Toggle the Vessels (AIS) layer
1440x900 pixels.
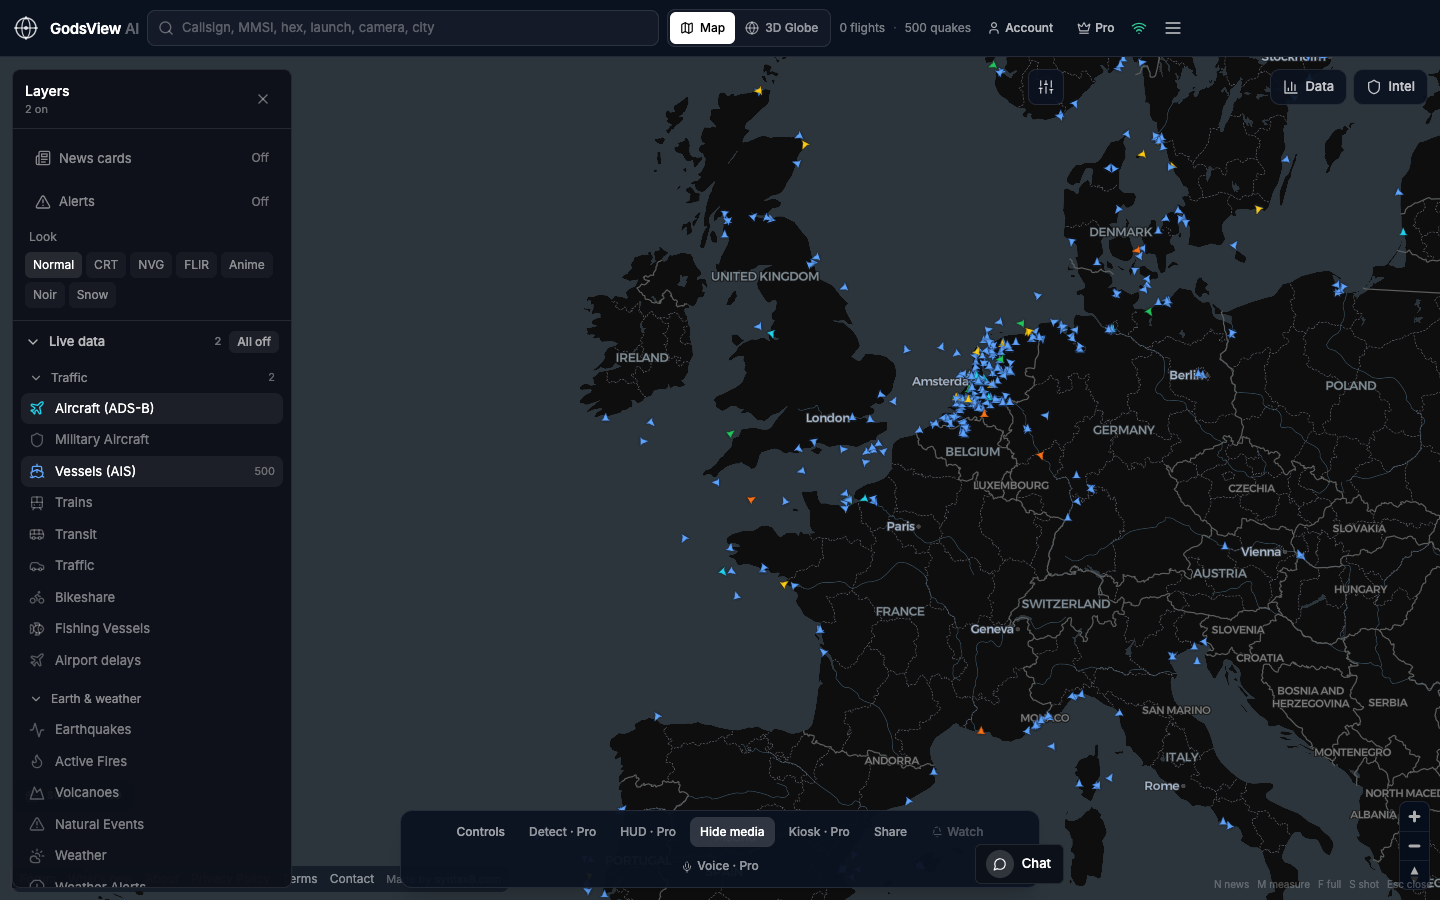tap(152, 471)
